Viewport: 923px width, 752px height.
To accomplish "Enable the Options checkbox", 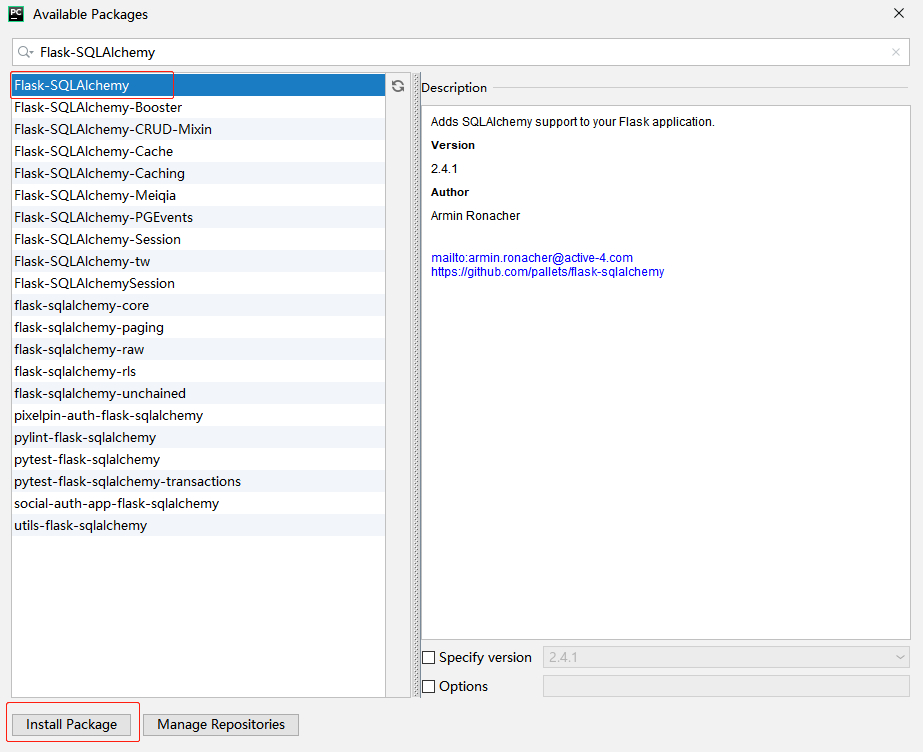I will pos(429,686).
